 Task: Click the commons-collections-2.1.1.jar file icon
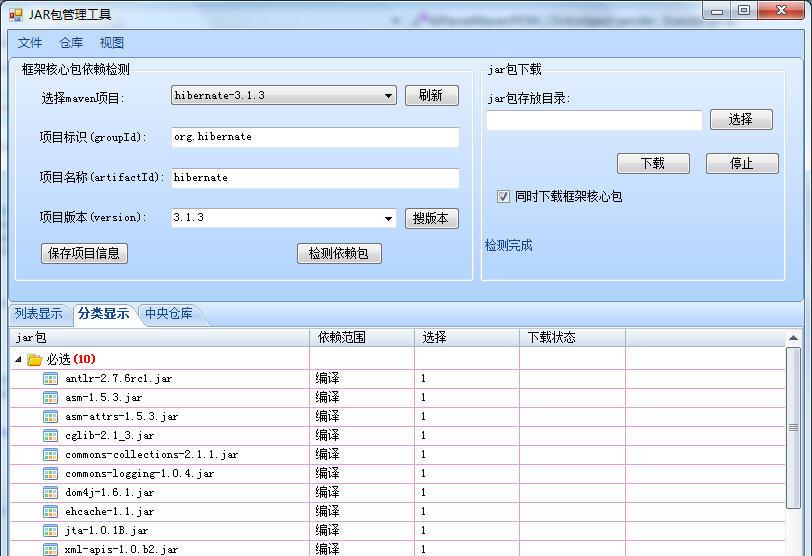[50, 455]
